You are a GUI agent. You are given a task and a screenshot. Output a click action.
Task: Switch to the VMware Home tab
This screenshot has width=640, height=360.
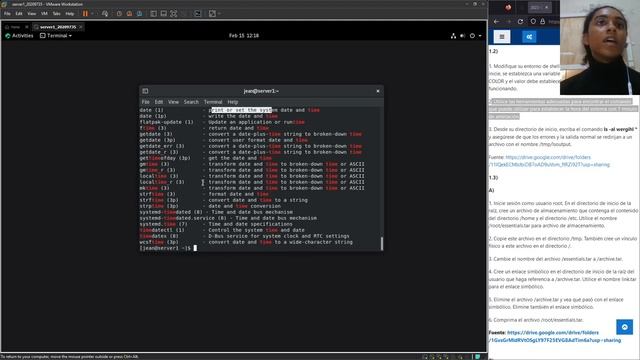coord(15,27)
